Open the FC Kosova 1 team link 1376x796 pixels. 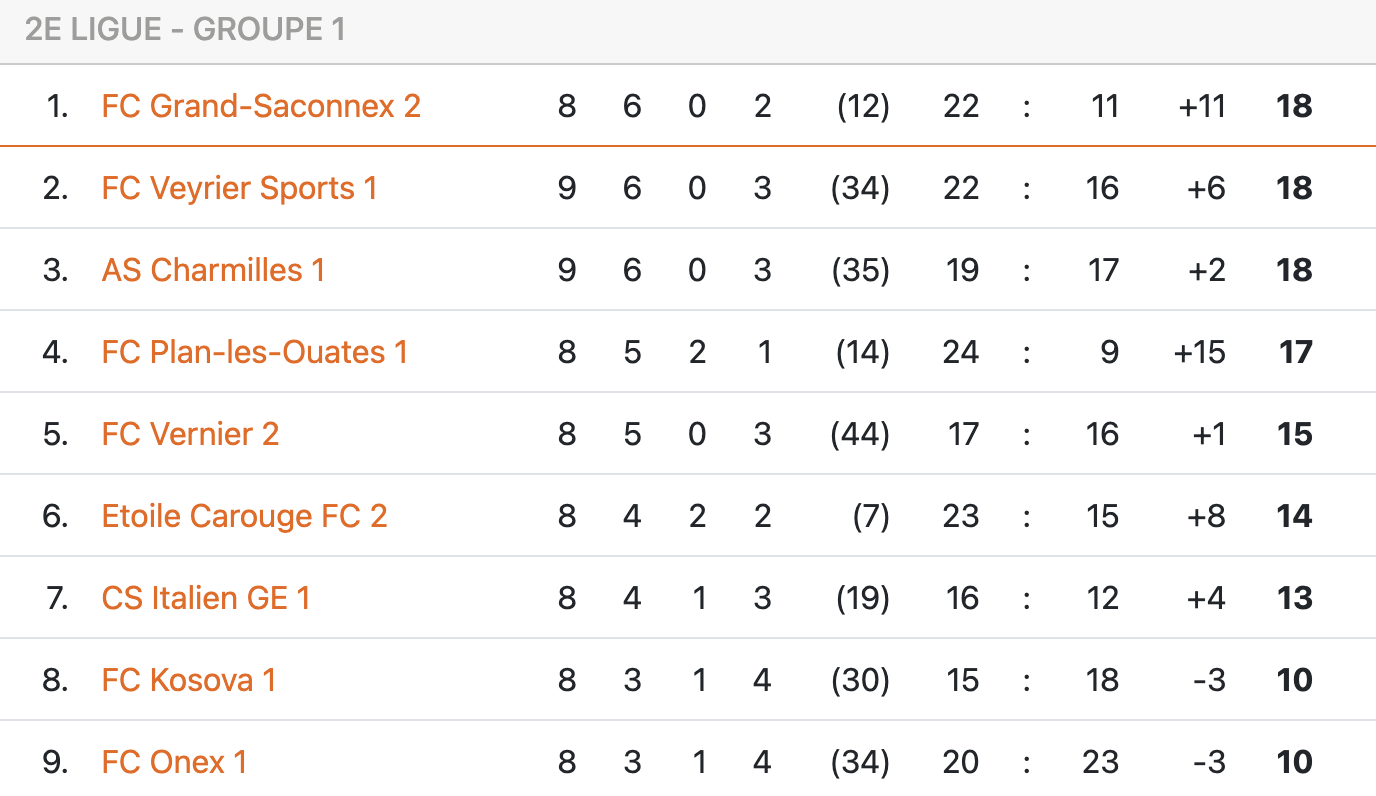pos(188,680)
